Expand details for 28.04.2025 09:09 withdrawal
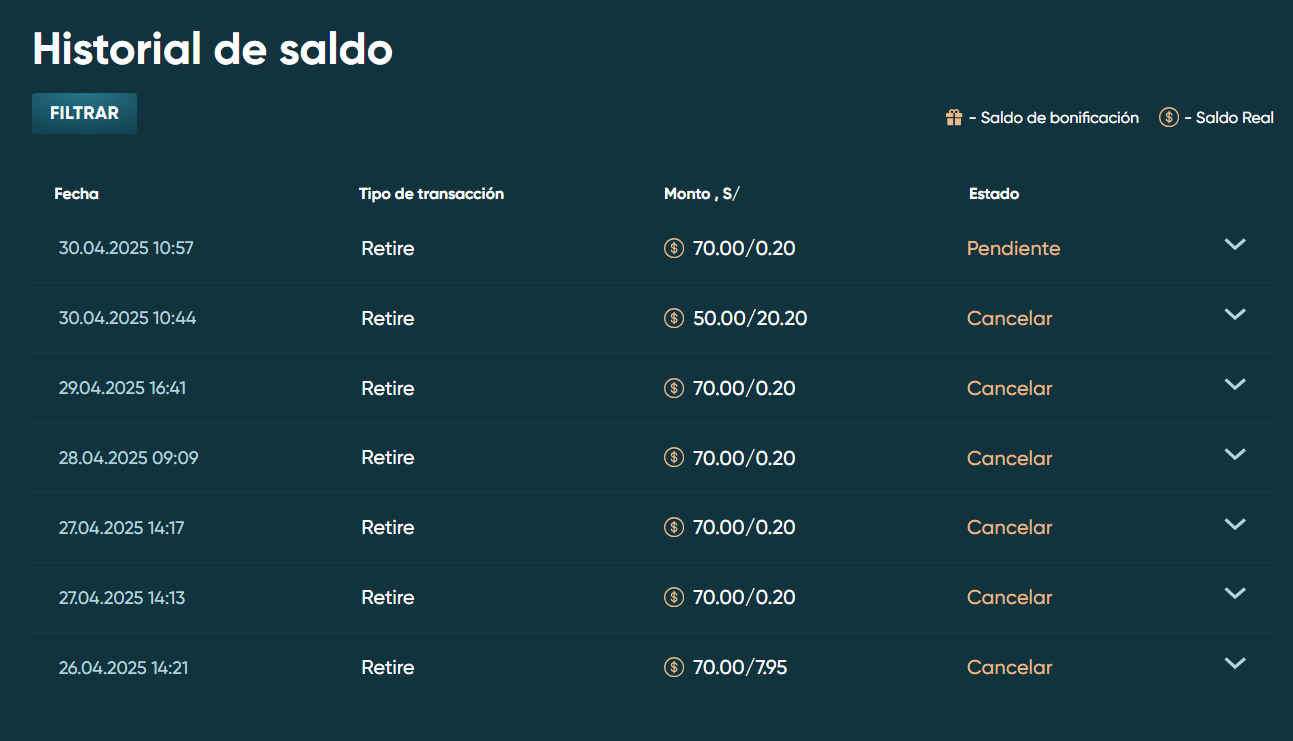 [1235, 454]
